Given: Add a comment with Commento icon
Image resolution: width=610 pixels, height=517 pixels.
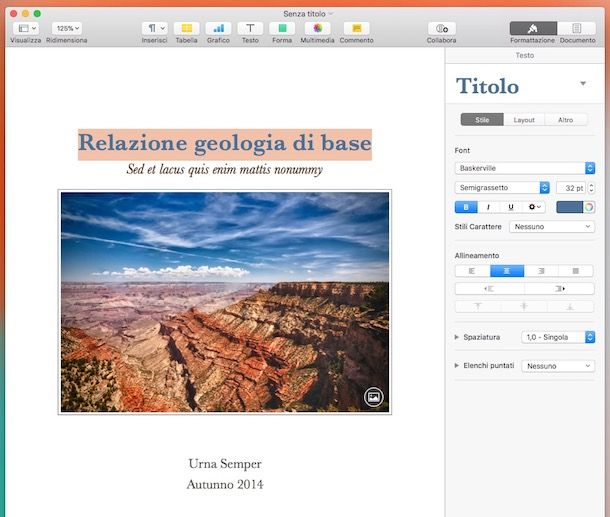Looking at the screenshot, I should [x=356, y=28].
